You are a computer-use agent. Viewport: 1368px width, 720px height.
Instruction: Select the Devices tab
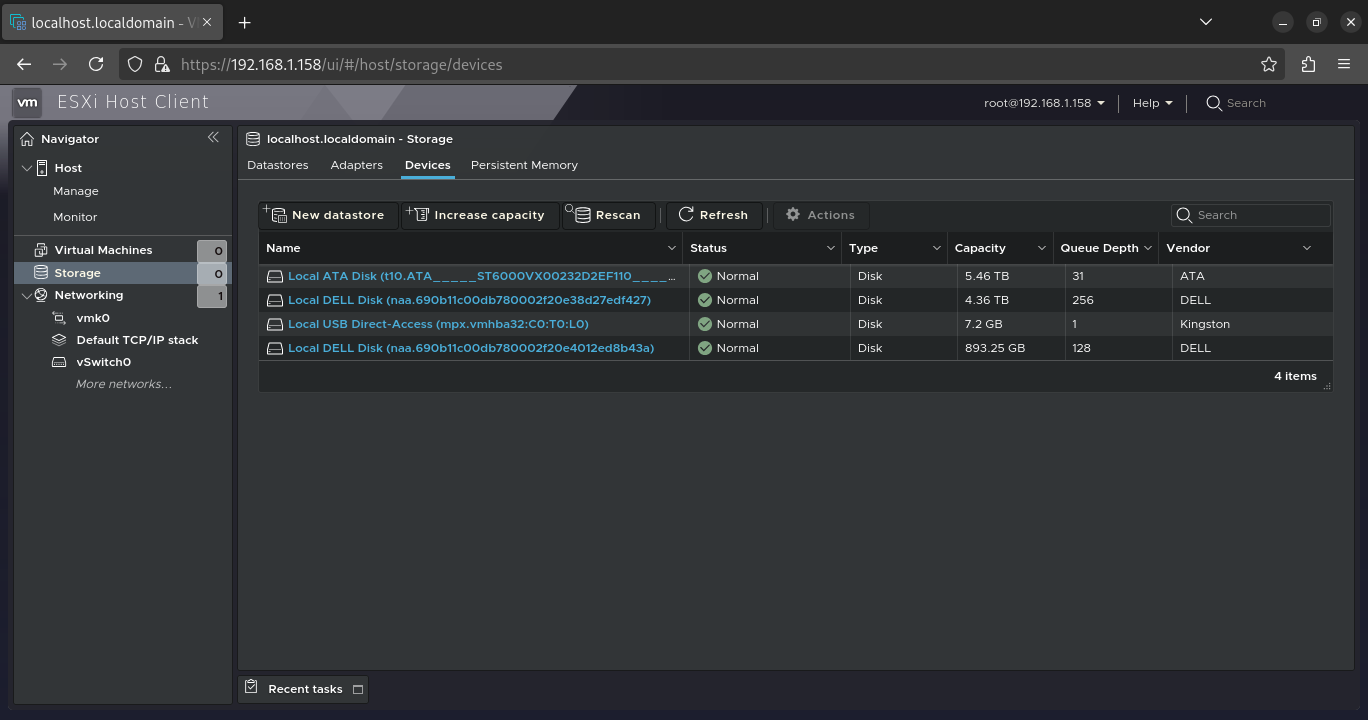pos(428,165)
